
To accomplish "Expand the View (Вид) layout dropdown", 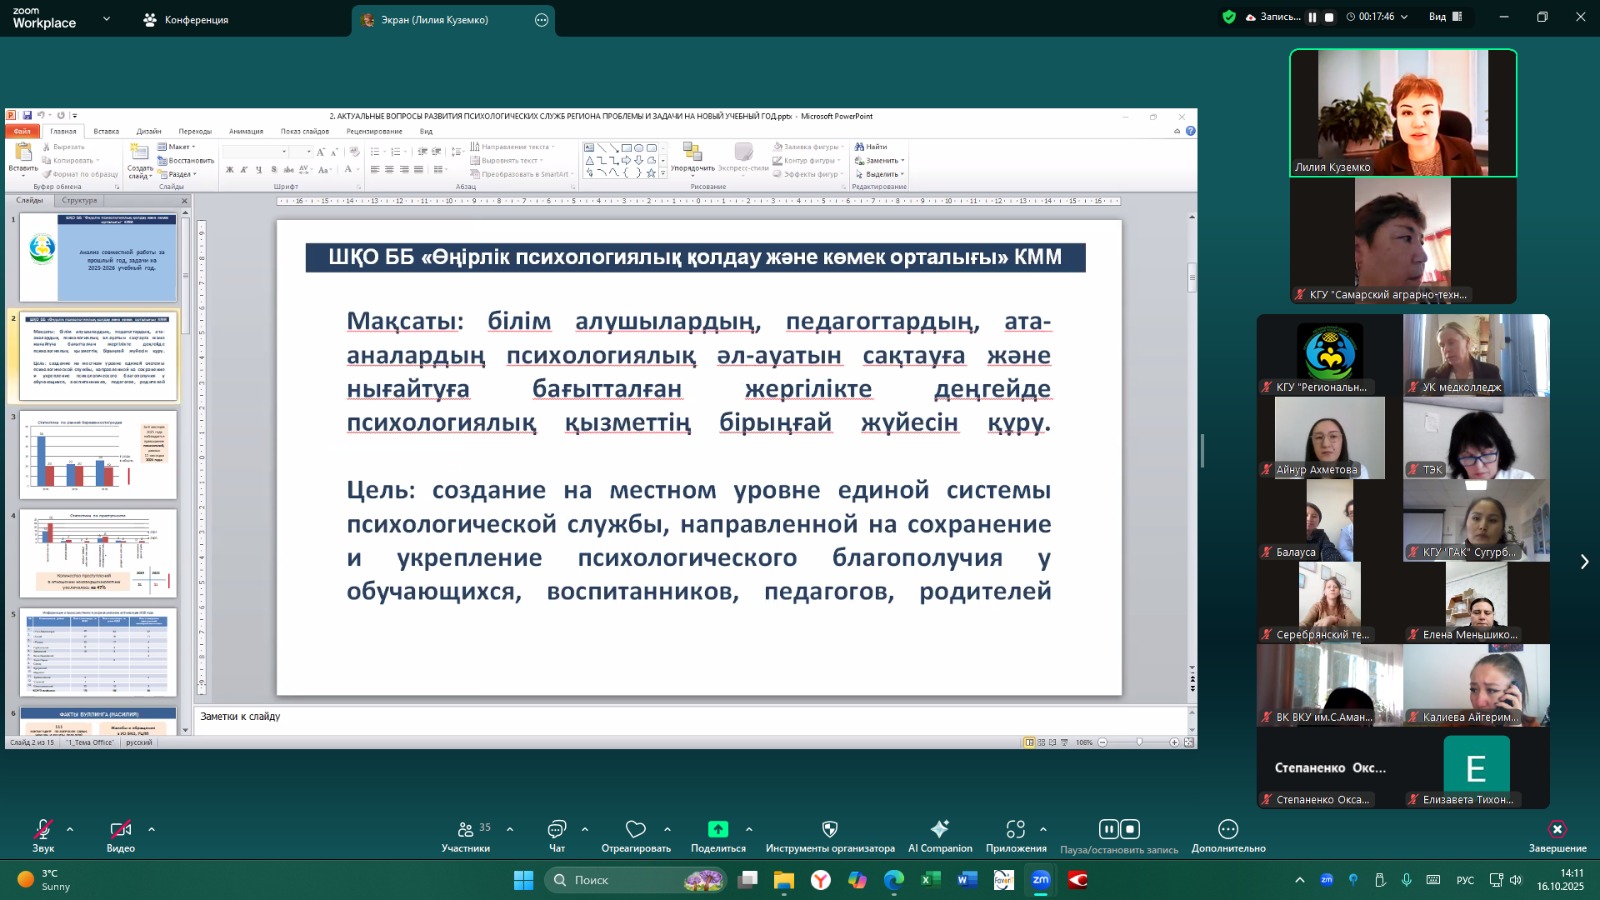I will coord(1445,17).
